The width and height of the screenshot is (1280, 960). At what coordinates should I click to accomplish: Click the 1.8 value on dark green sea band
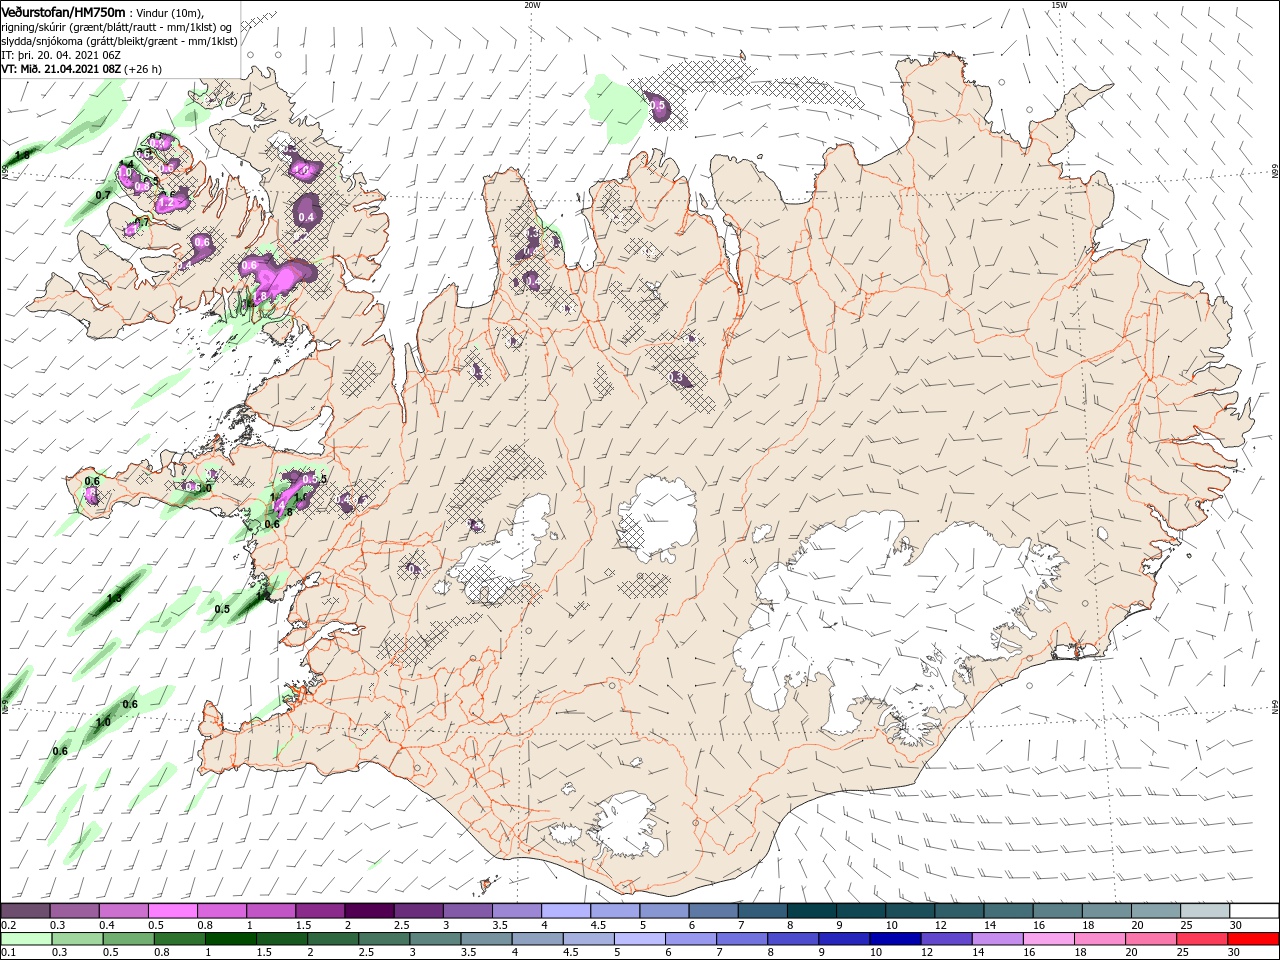pyautogui.click(x=22, y=156)
